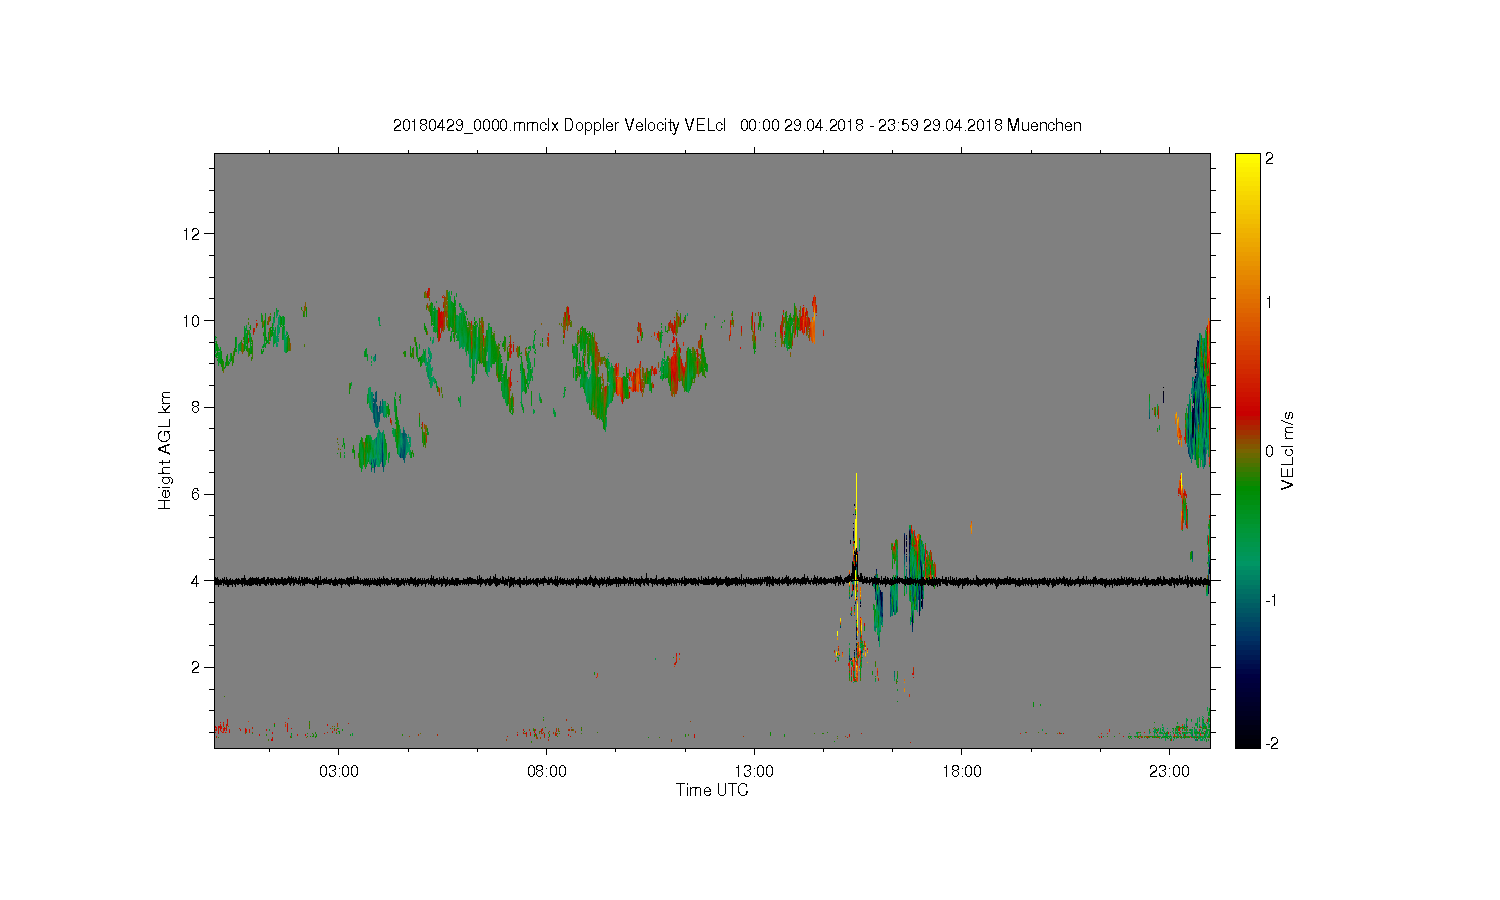Click the '08:00' time axis label
Viewport: 1500px width, 900px height.
[x=547, y=772]
